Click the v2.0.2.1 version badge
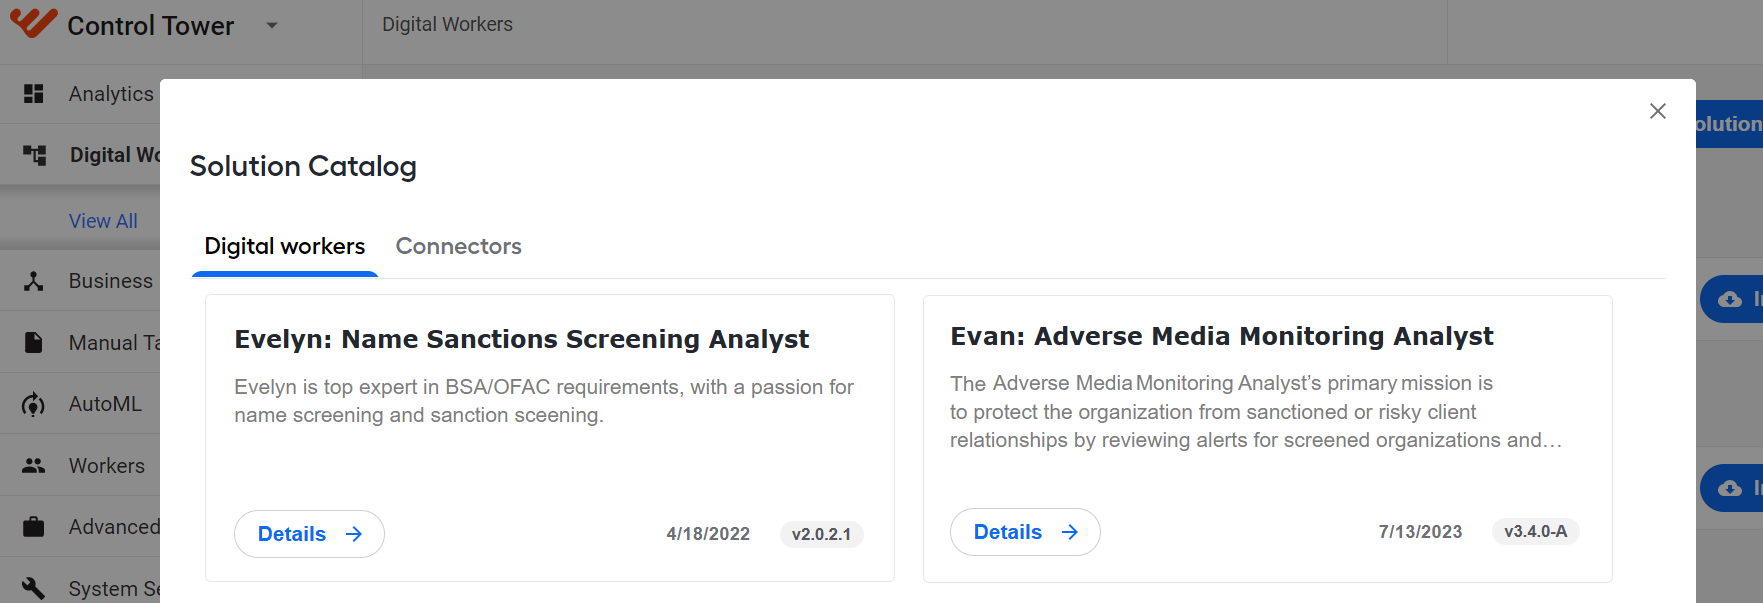This screenshot has width=1763, height=603. point(821,534)
